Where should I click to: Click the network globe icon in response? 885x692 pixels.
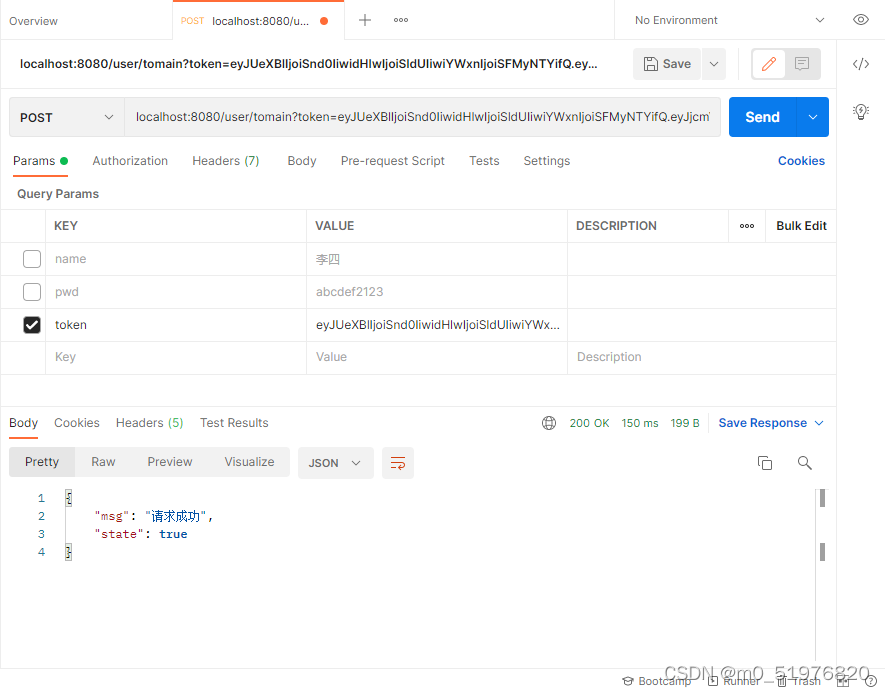[549, 423]
